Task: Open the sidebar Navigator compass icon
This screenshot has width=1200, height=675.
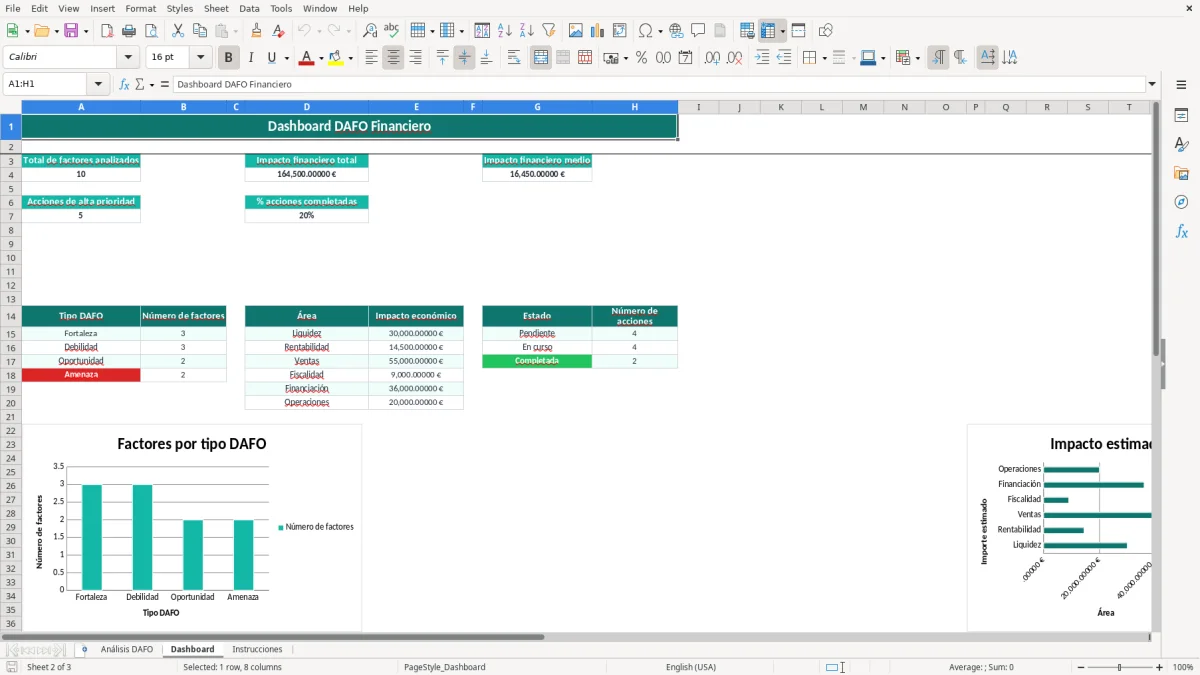Action: [1181, 202]
